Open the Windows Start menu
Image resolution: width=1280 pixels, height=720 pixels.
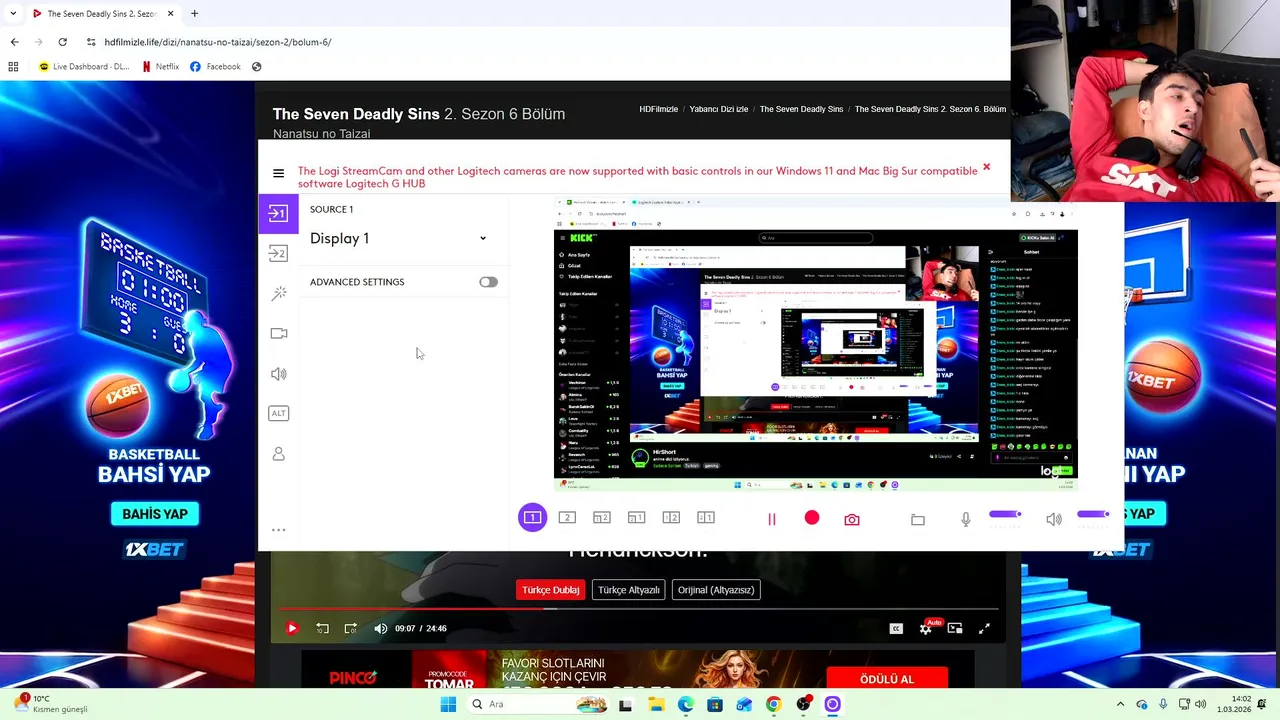point(448,704)
